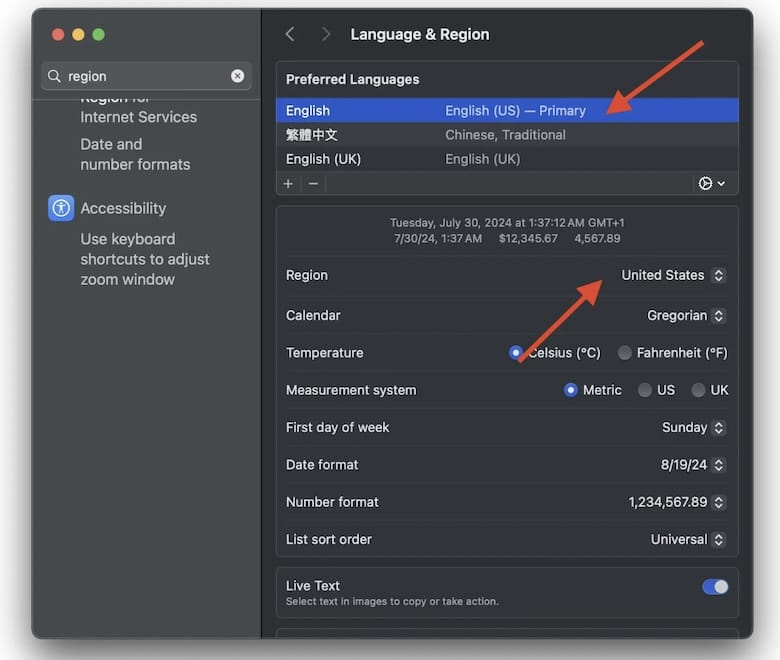Click the Preferred Languages heading
This screenshot has width=780, height=660.
click(353, 80)
